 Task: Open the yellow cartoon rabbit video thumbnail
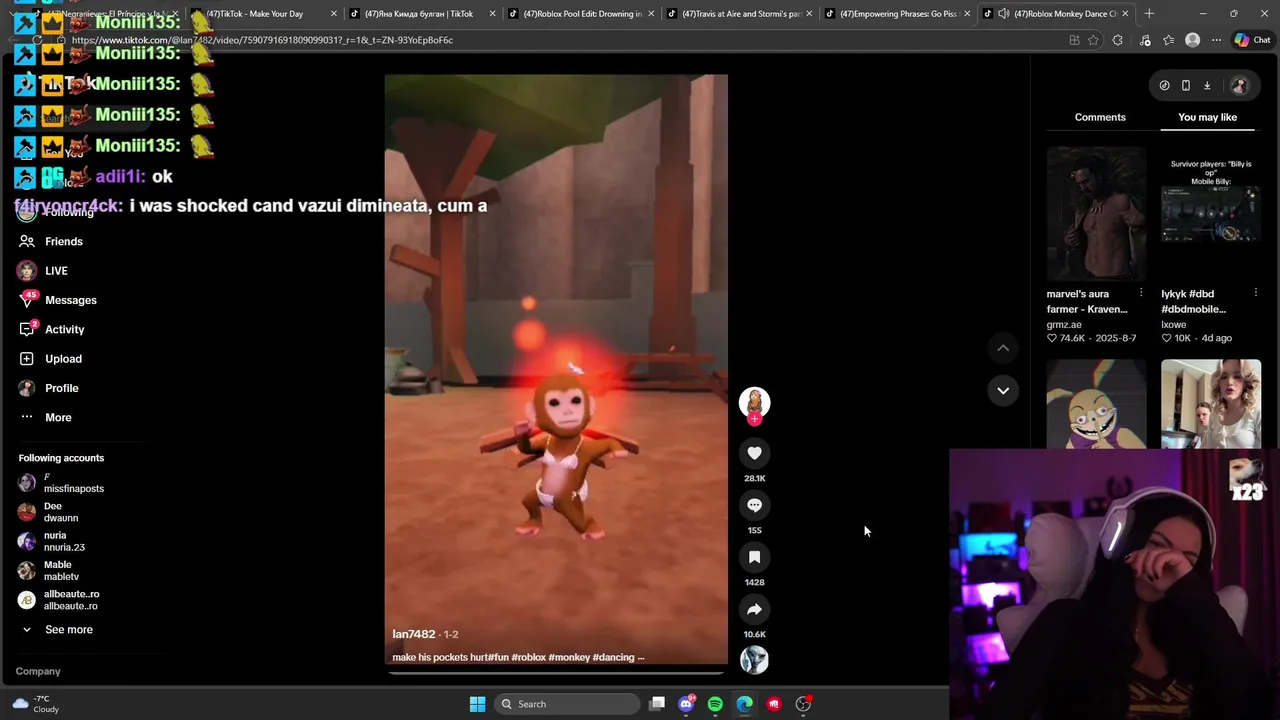[1096, 404]
